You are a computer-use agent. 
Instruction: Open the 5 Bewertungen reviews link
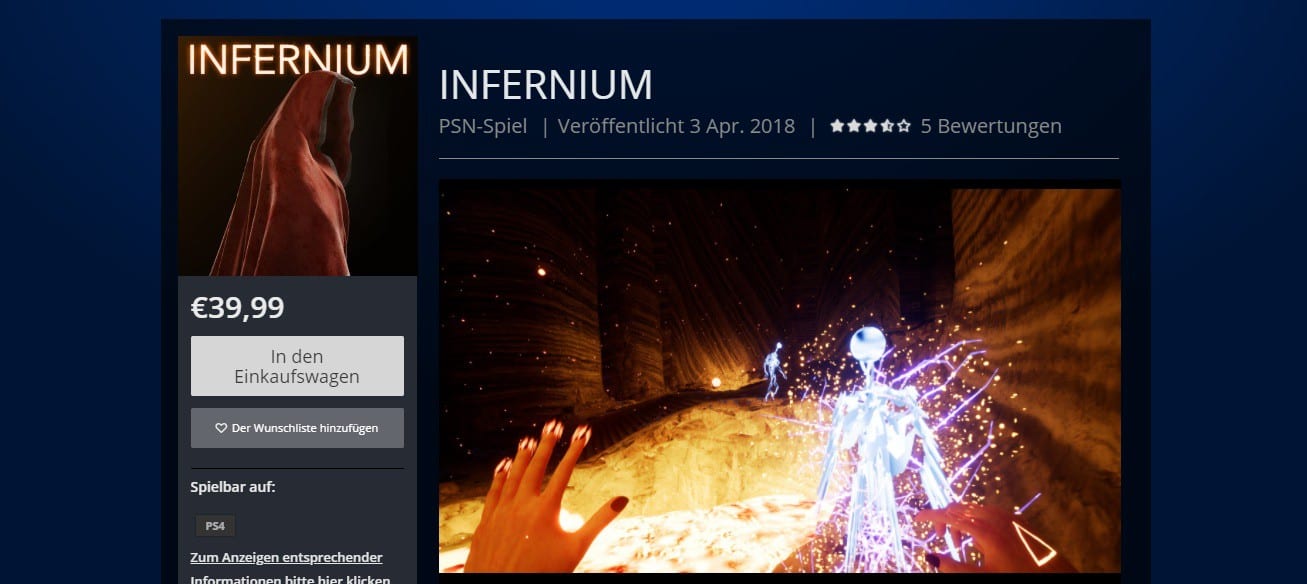991,126
